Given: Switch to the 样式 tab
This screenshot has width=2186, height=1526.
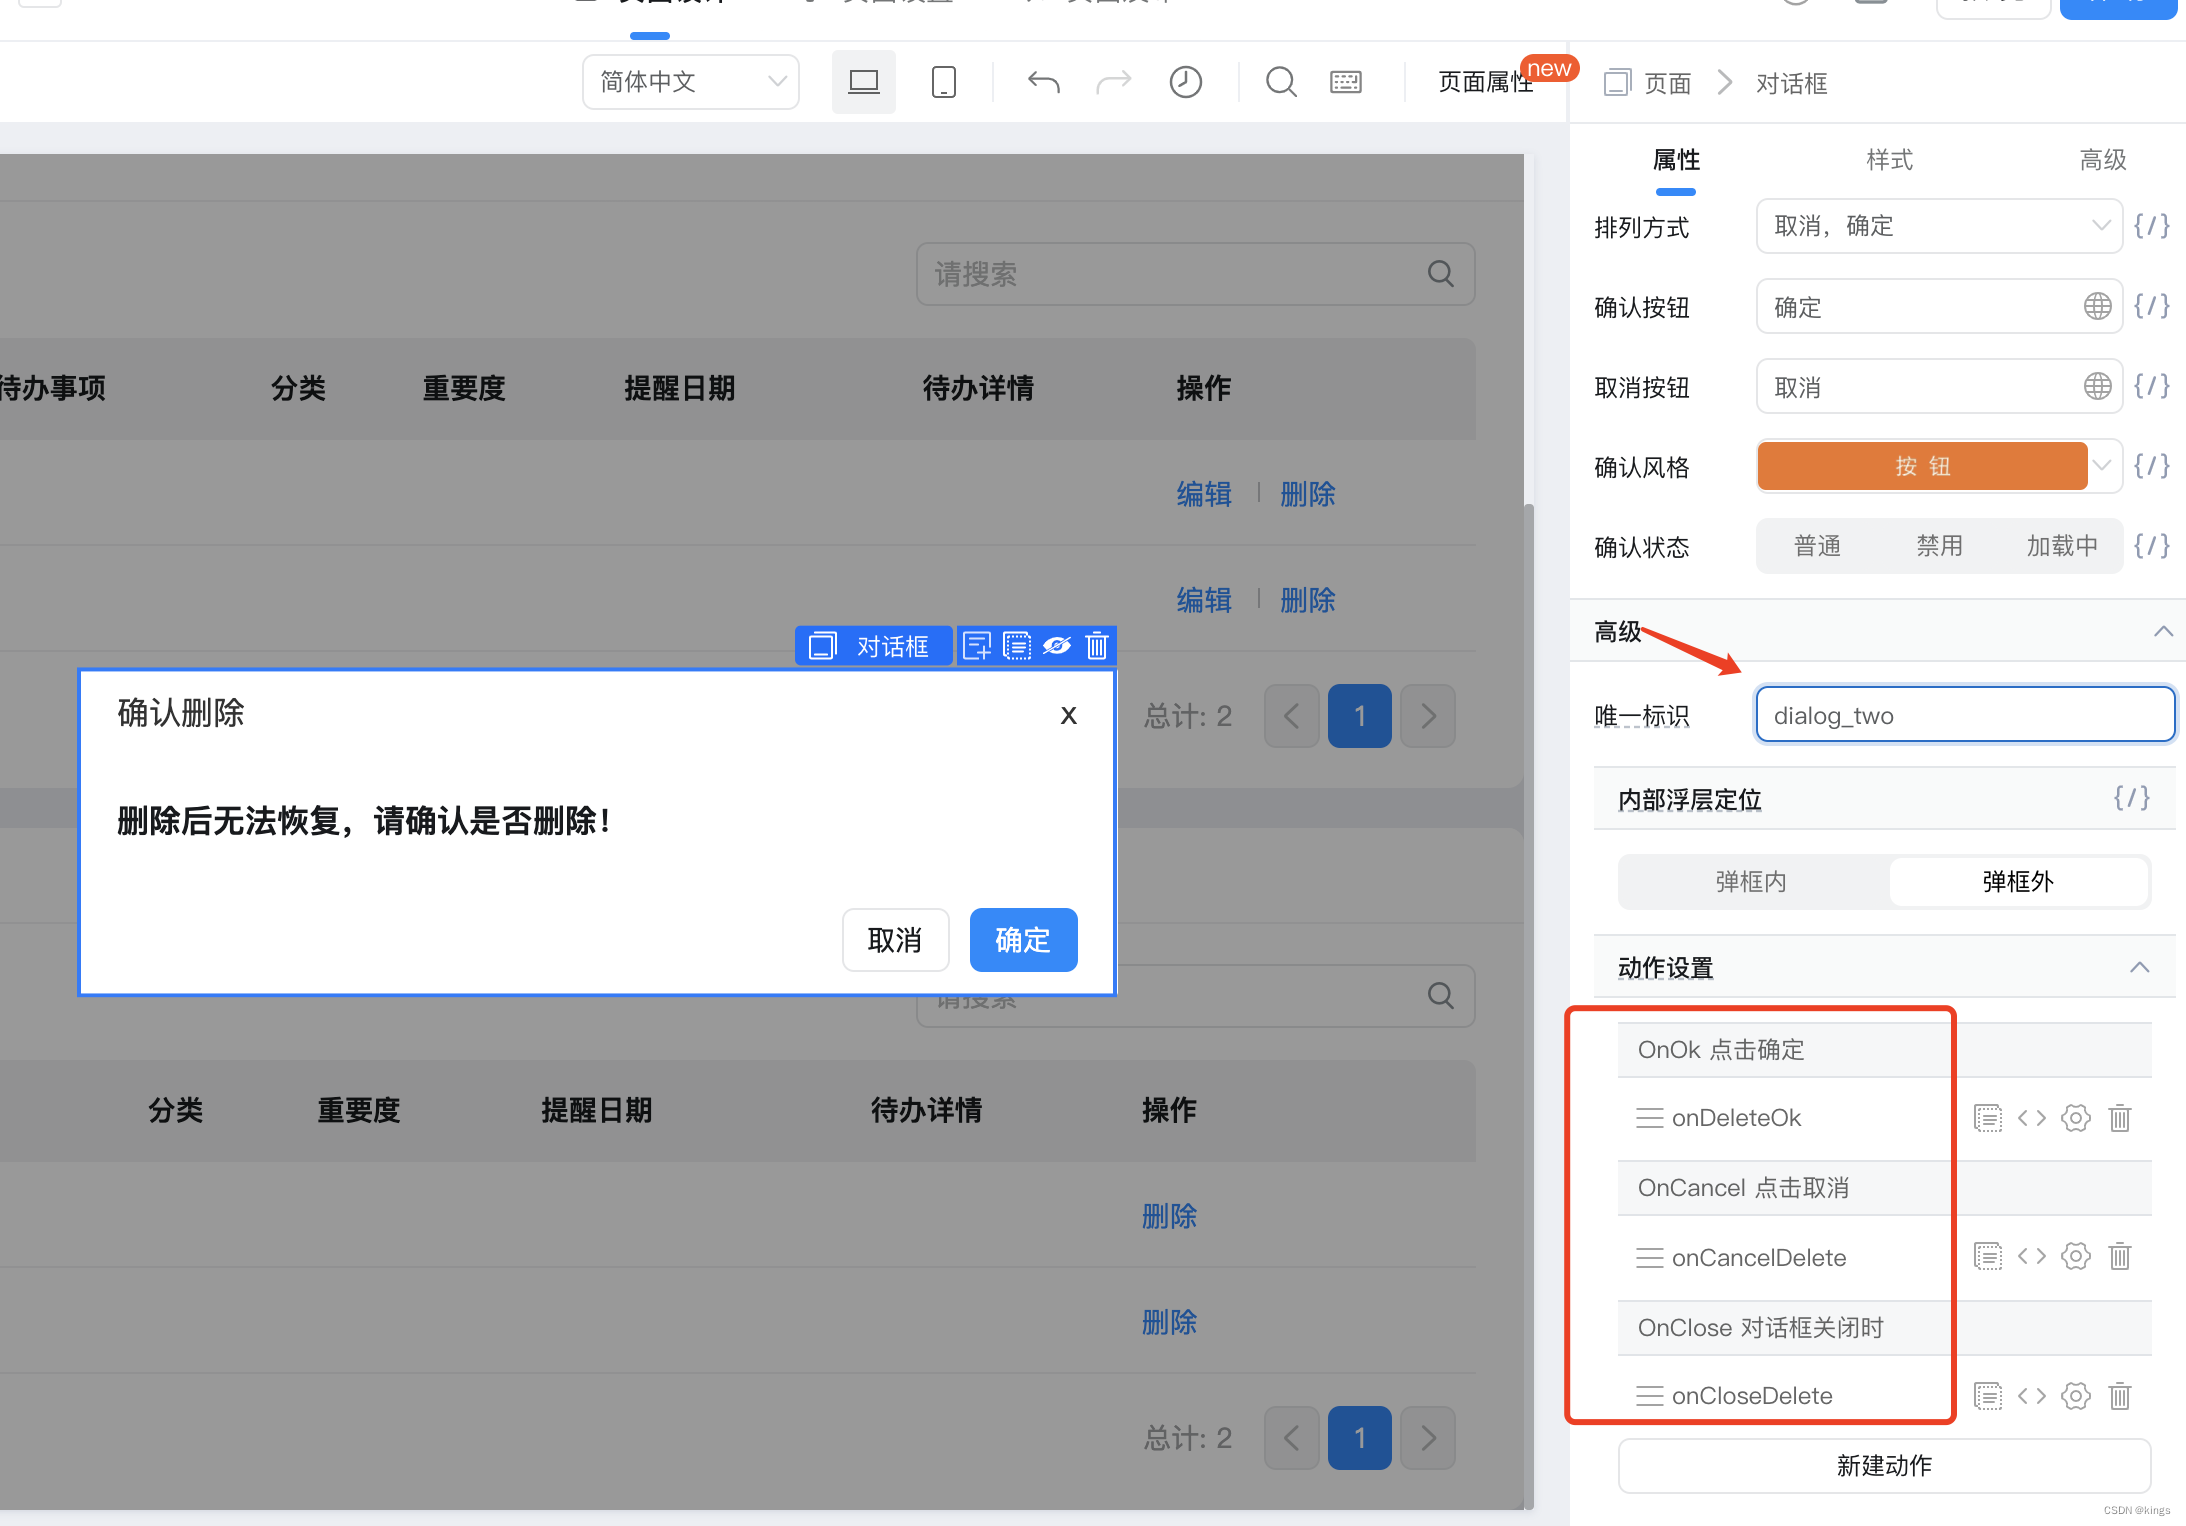Looking at the screenshot, I should point(1889,160).
